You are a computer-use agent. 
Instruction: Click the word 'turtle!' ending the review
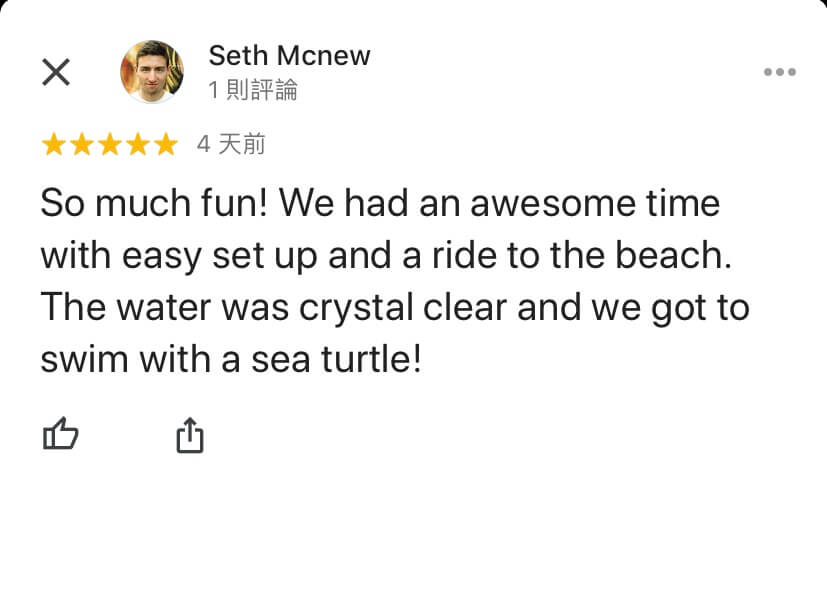[x=371, y=359]
